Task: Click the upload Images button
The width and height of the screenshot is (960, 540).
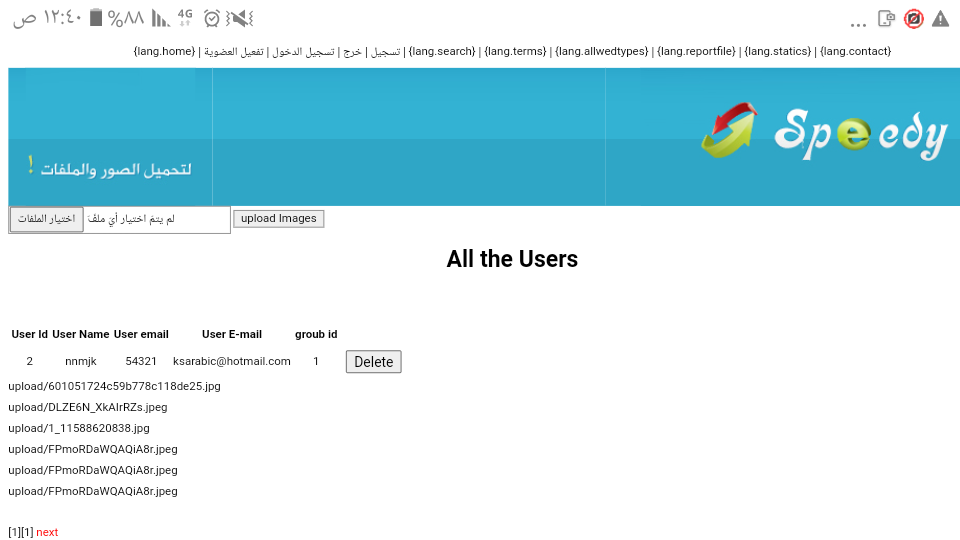Action: pos(278,219)
